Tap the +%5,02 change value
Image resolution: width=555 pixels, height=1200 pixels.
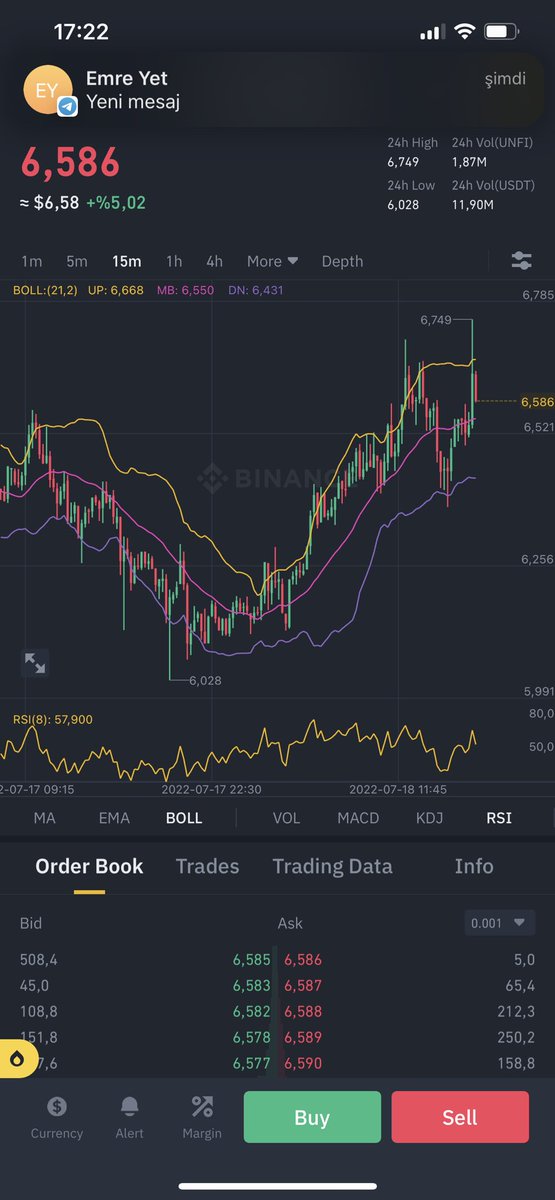(x=116, y=203)
